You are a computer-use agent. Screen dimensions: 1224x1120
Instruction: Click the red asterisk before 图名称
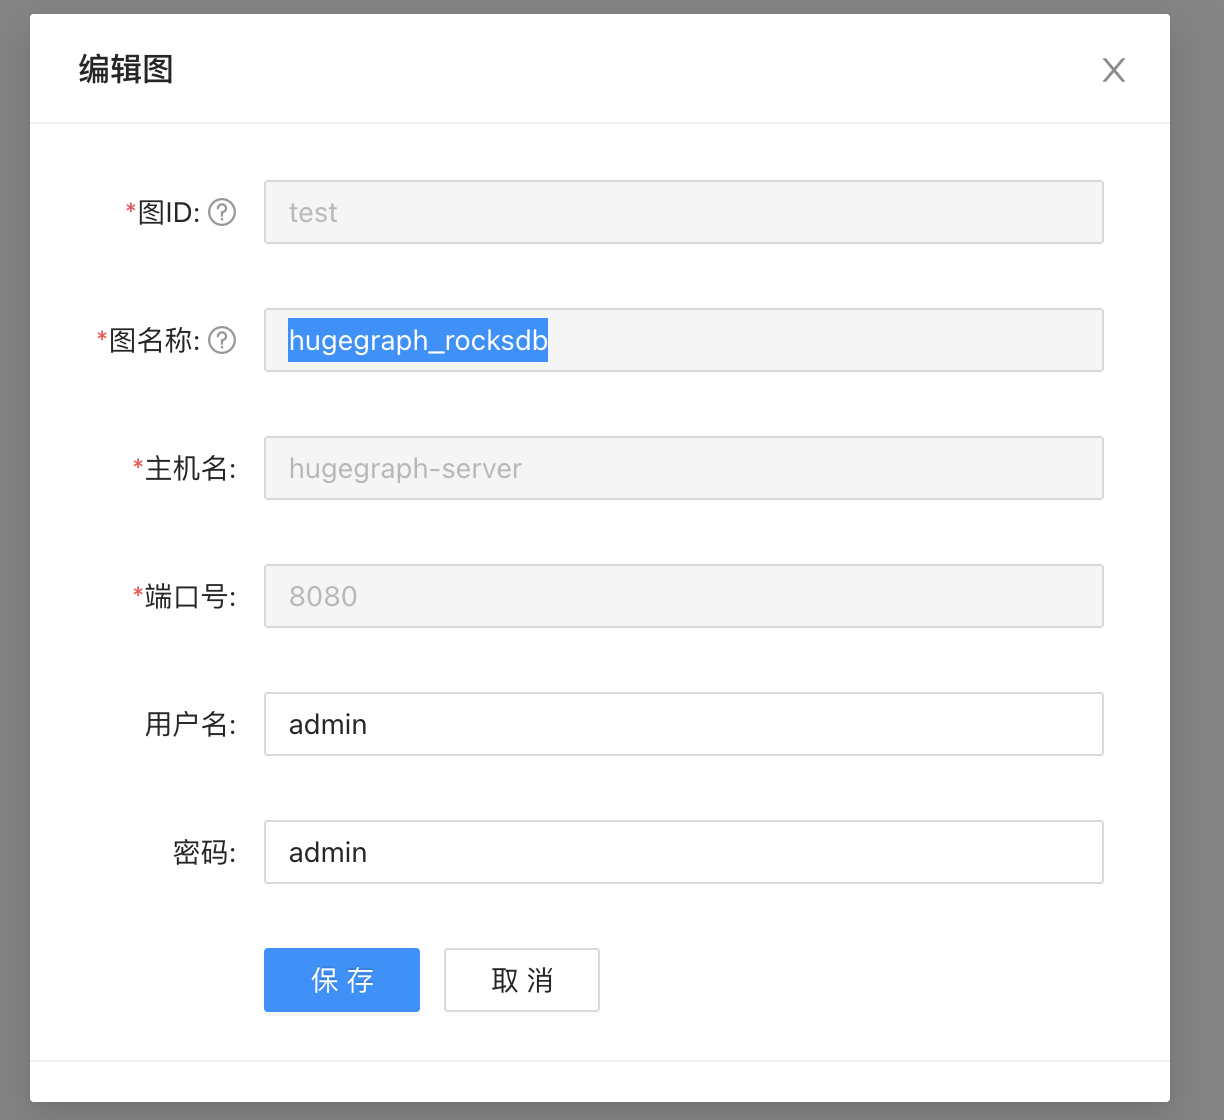coord(102,338)
